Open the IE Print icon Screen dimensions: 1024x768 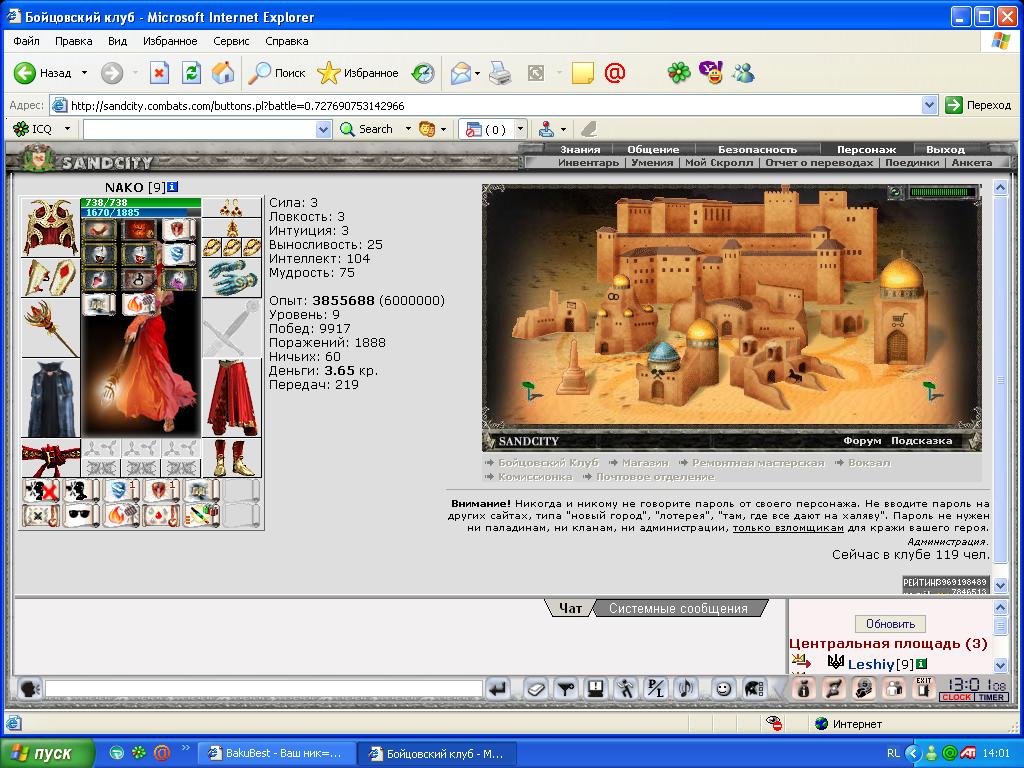pyautogui.click(x=500, y=72)
